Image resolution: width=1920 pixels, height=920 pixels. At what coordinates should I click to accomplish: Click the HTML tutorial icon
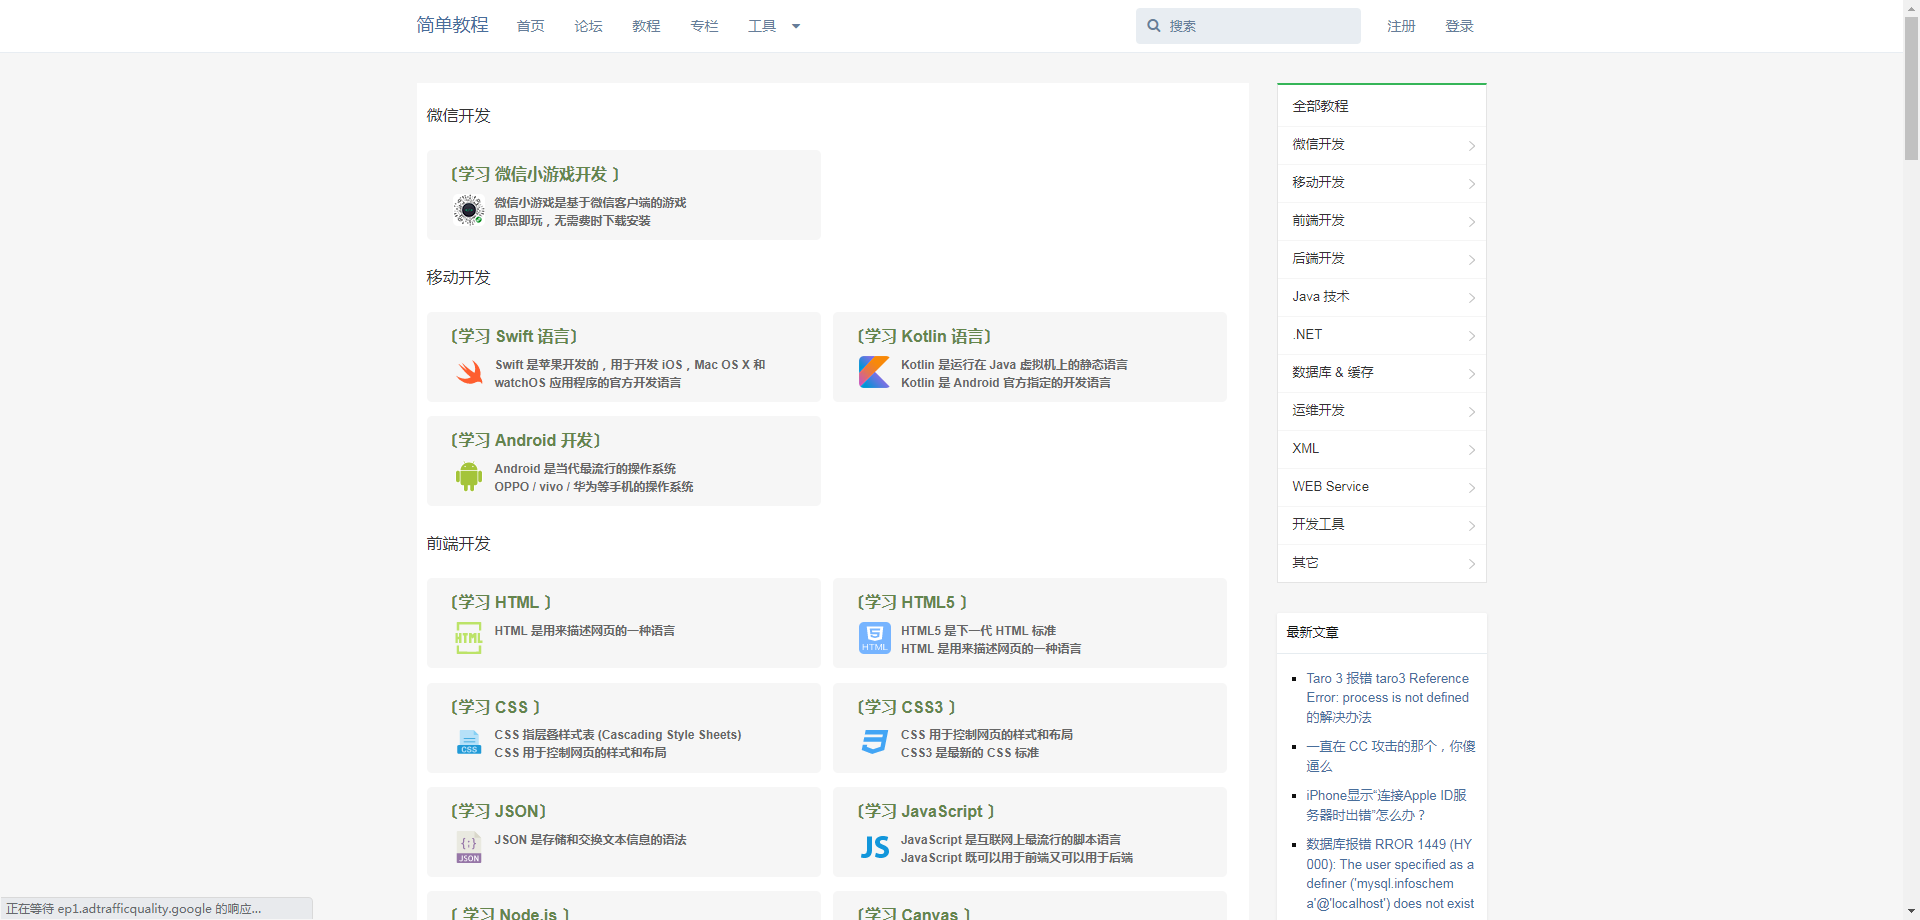(x=469, y=637)
